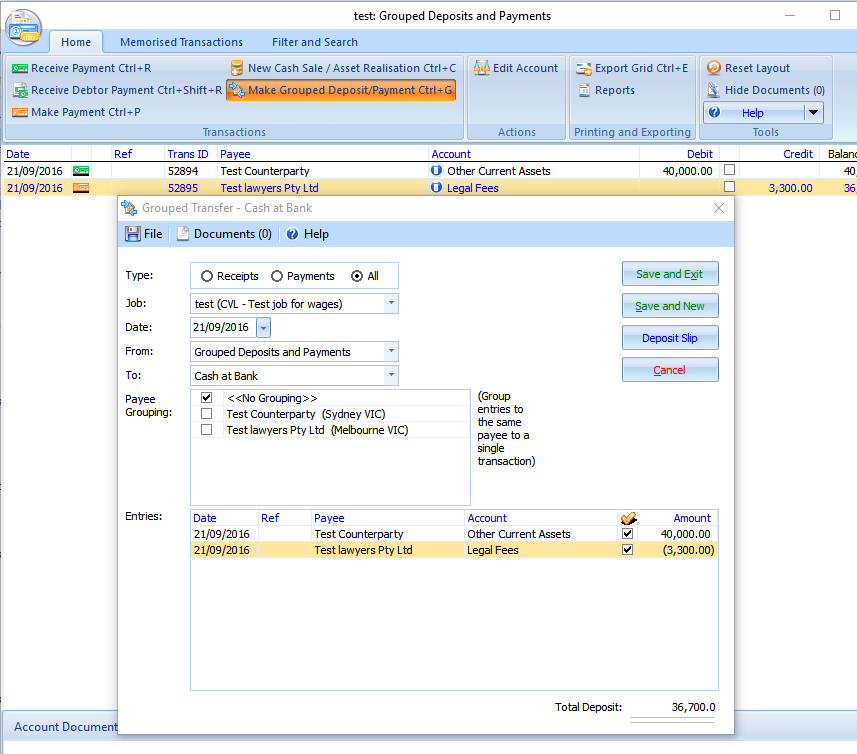Screen dimensions: 857x754
Task: Open the Filter and Search tab
Action: tap(314, 42)
